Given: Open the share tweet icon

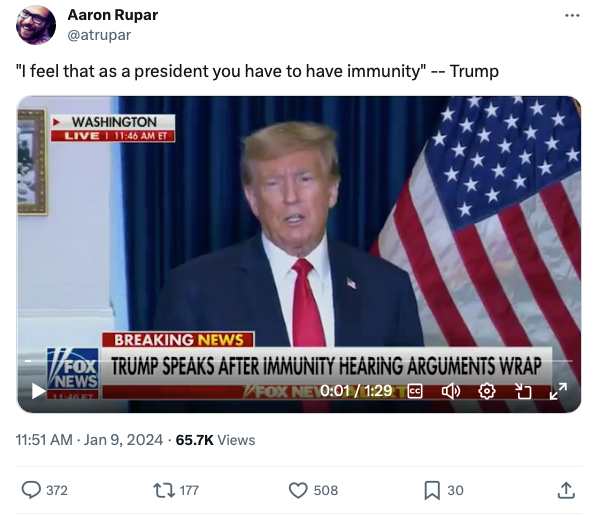Looking at the screenshot, I should (566, 490).
